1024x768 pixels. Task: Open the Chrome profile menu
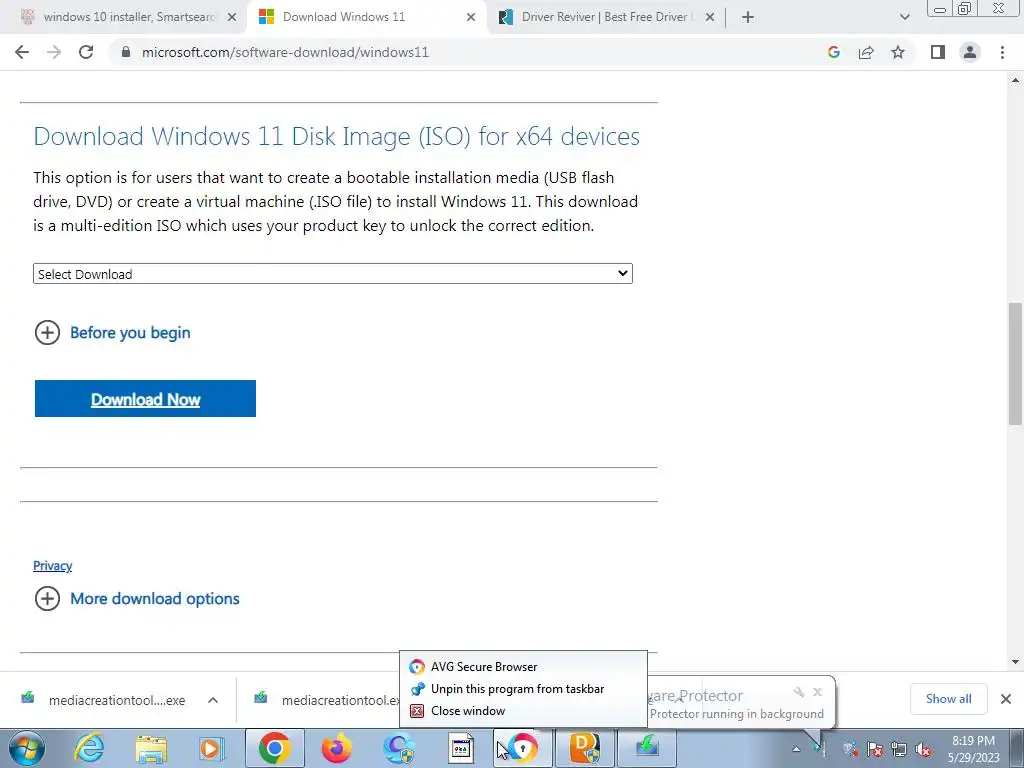[x=970, y=52]
